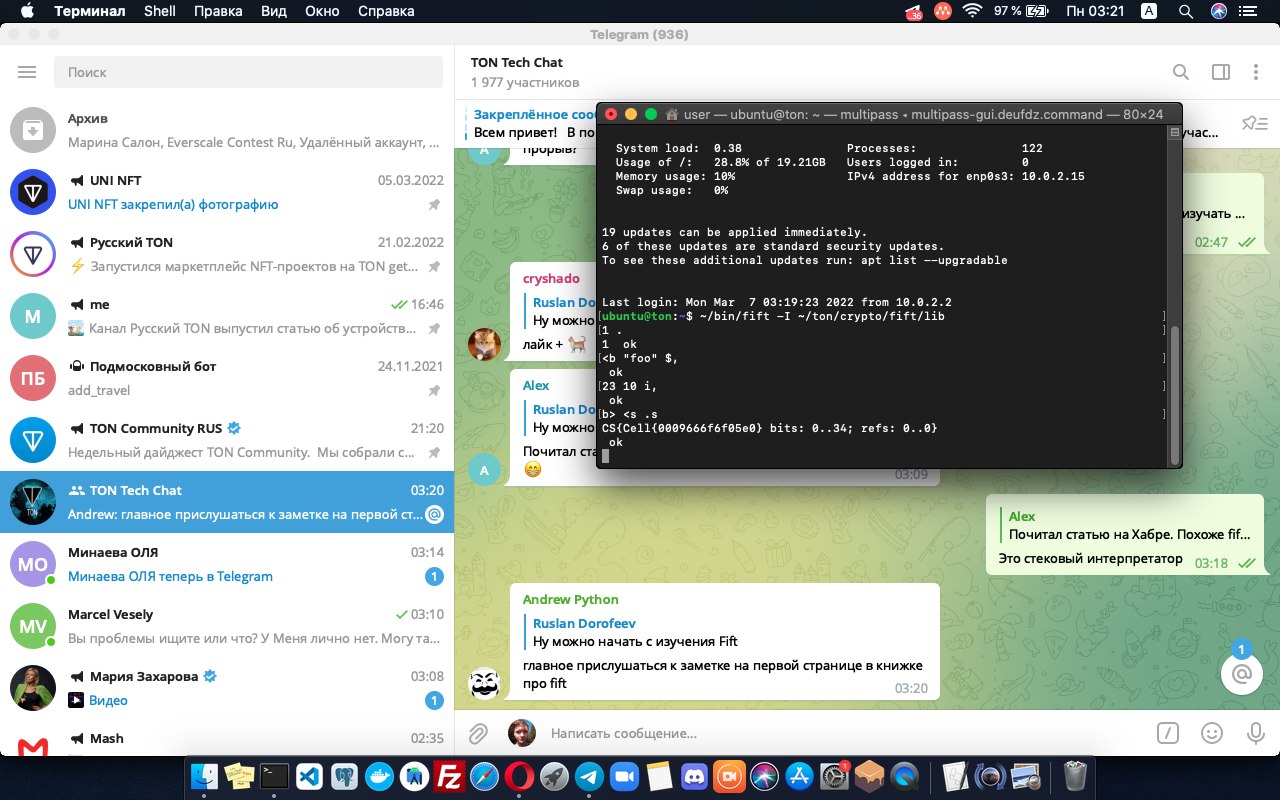
Task: Open Spotlight search
Action: 1185,11
